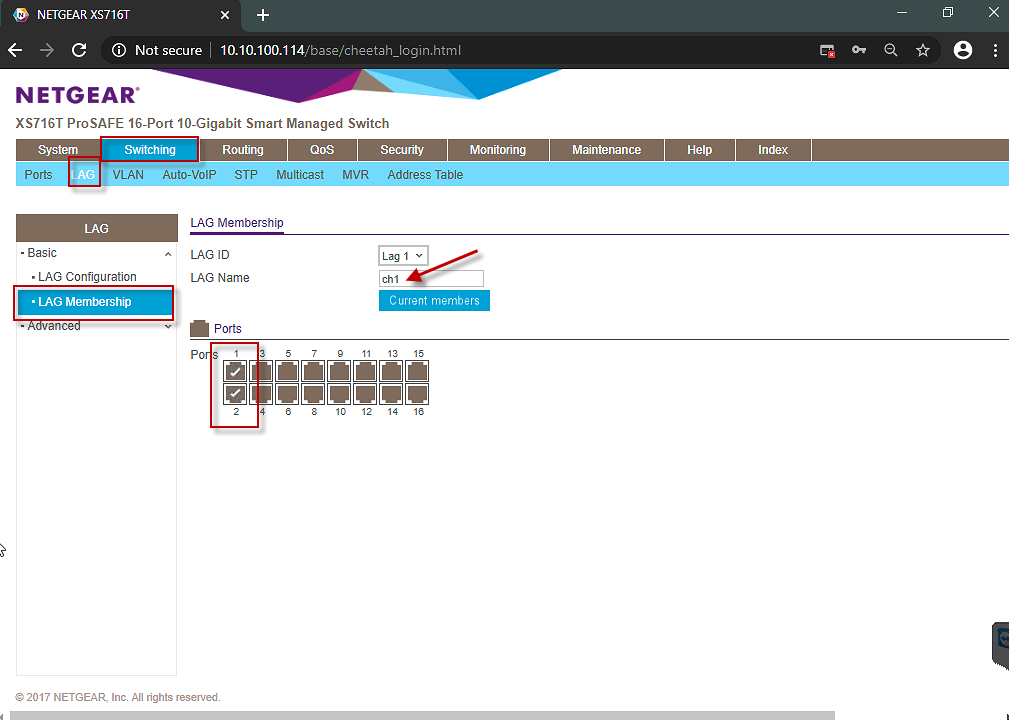Click the browser back arrow
Viewport: 1009px width, 720px height.
pos(15,50)
